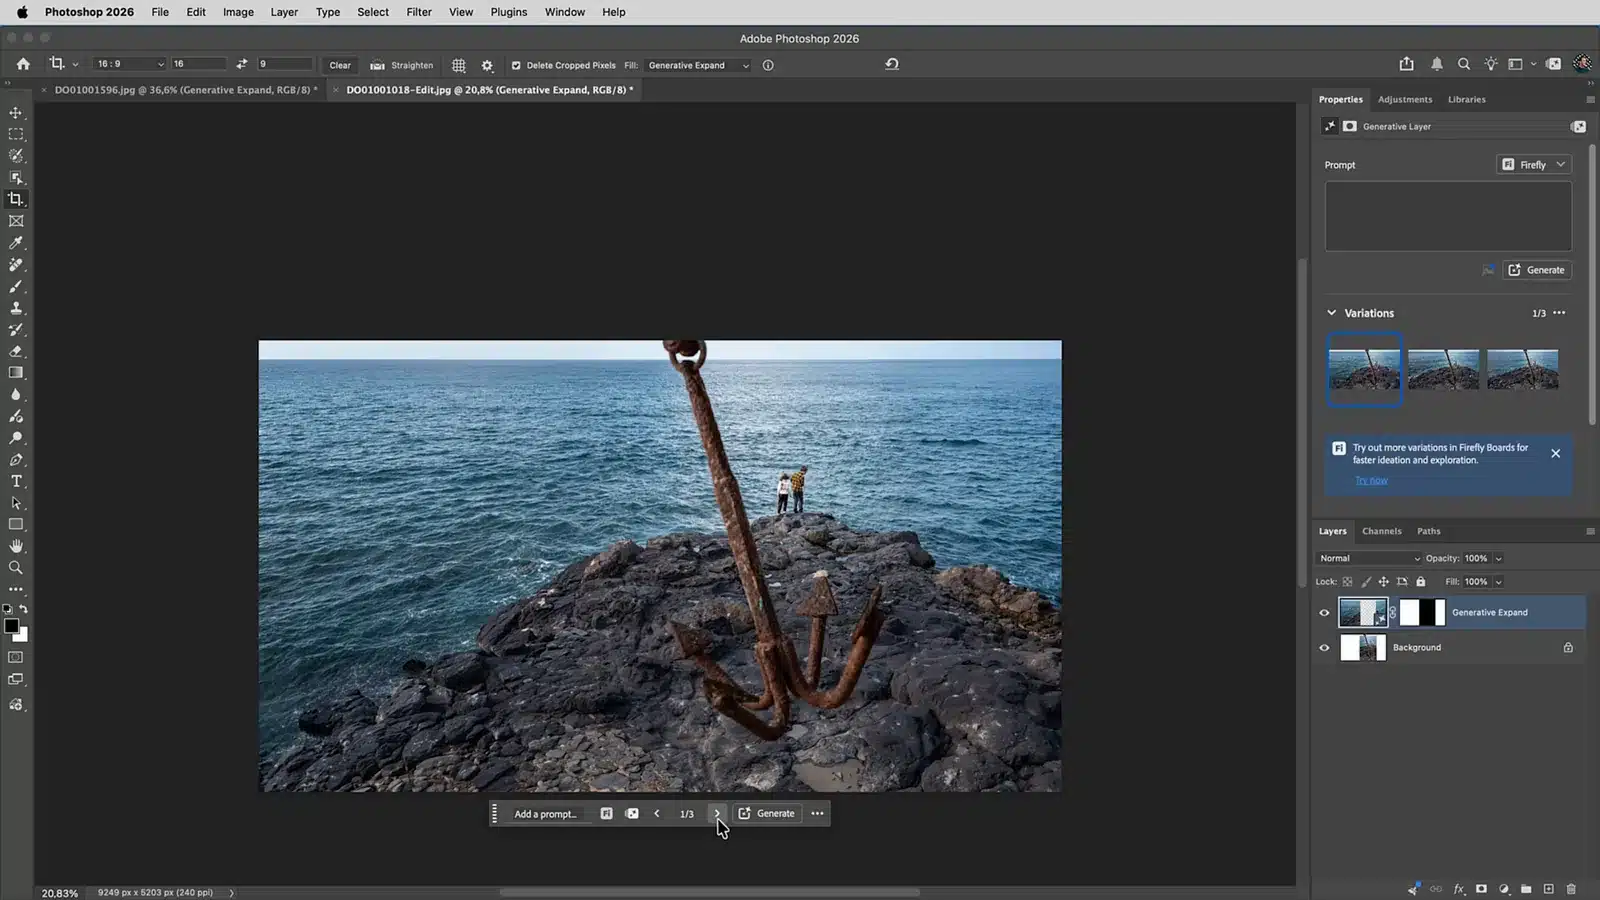Image resolution: width=1600 pixels, height=900 pixels.
Task: Switch to the Channels tab
Action: pyautogui.click(x=1382, y=531)
